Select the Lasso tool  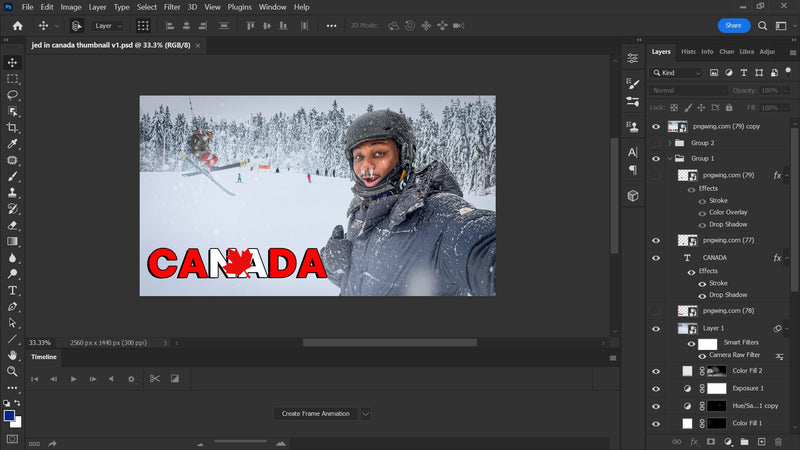13,95
